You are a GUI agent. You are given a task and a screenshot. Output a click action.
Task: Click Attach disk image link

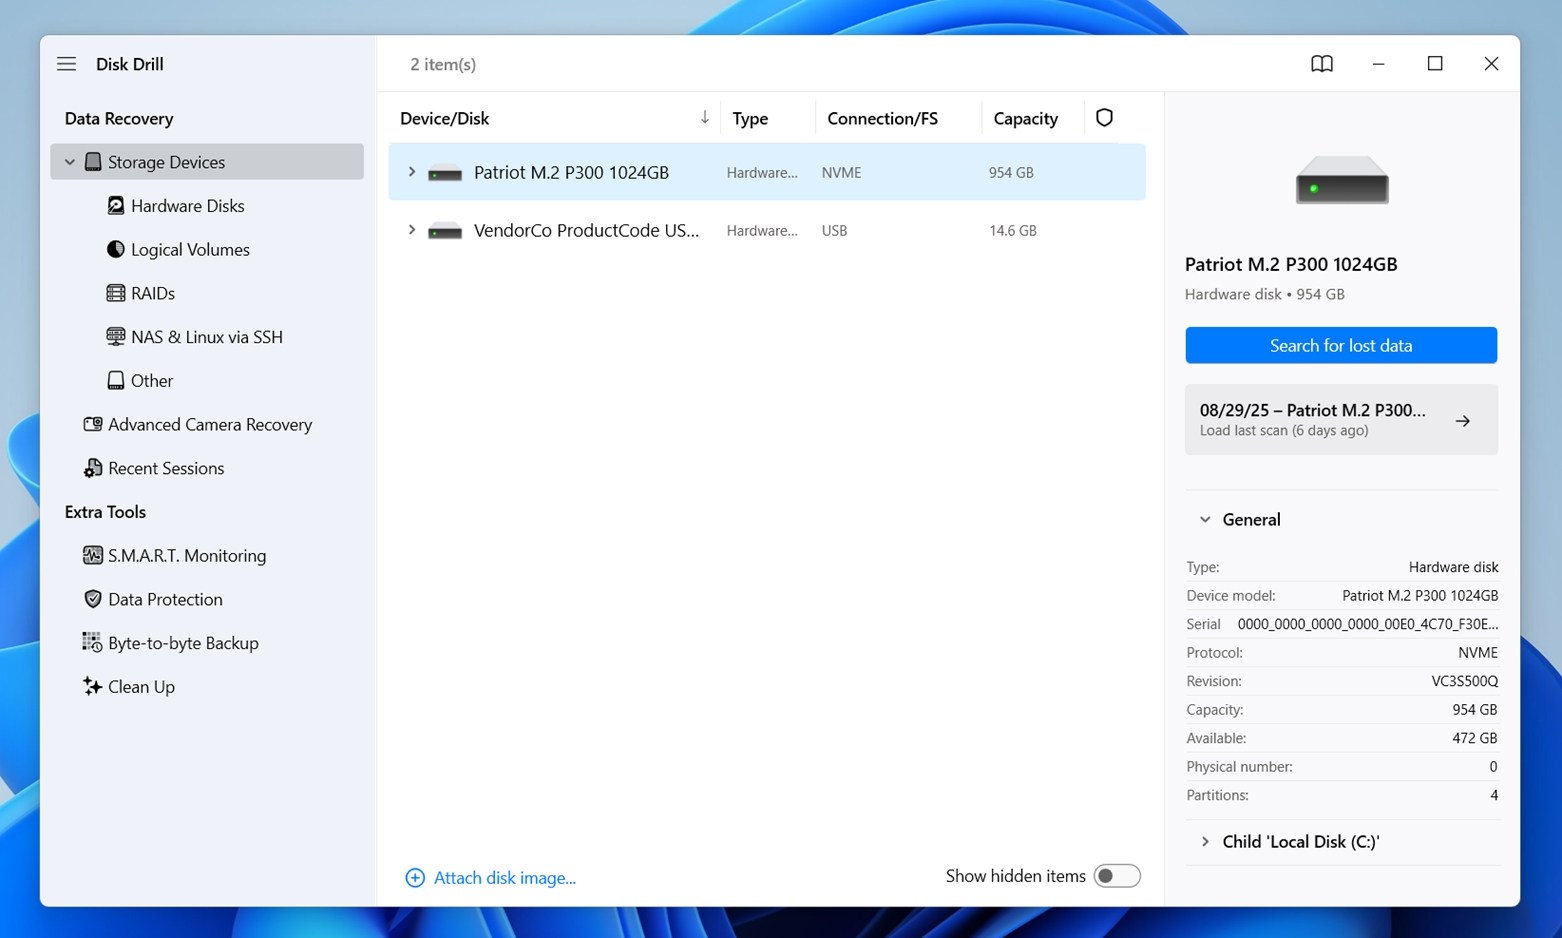(505, 877)
